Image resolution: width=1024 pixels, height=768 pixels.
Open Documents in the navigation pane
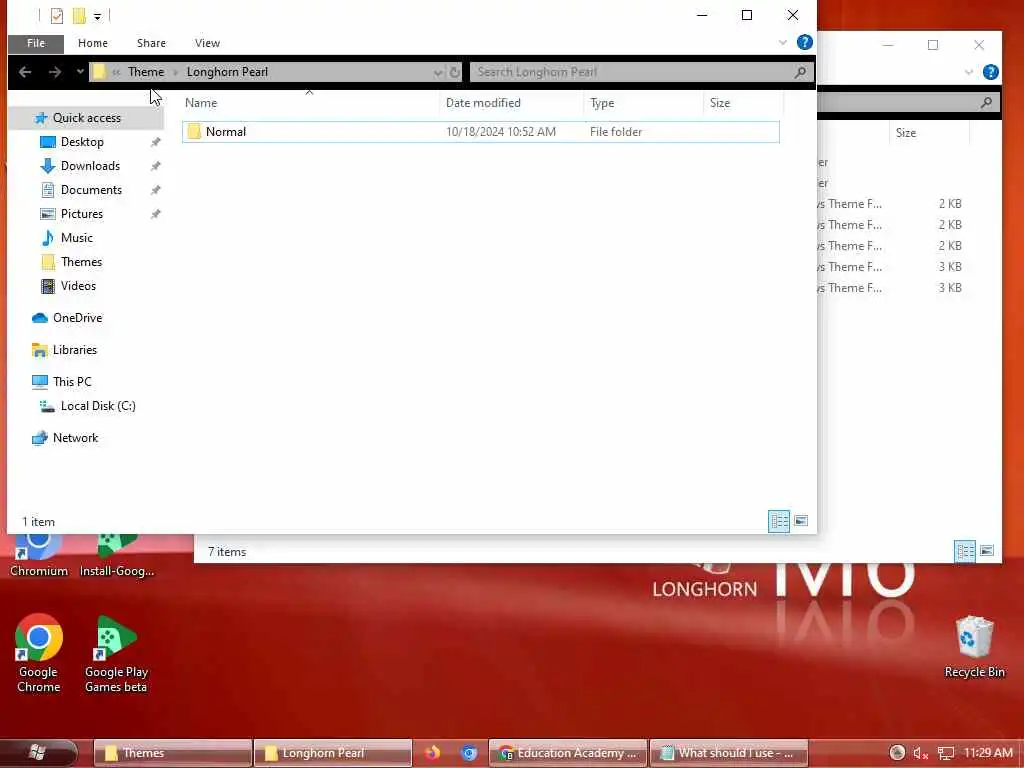91,190
